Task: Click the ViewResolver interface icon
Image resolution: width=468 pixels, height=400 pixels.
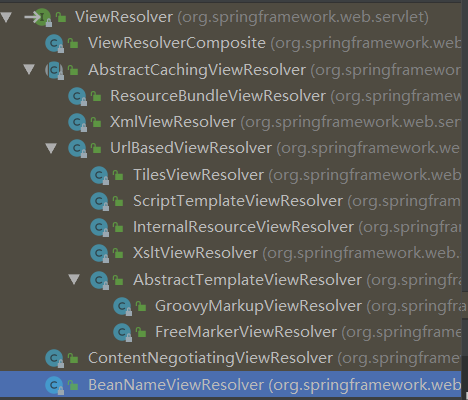Action: 42,17
